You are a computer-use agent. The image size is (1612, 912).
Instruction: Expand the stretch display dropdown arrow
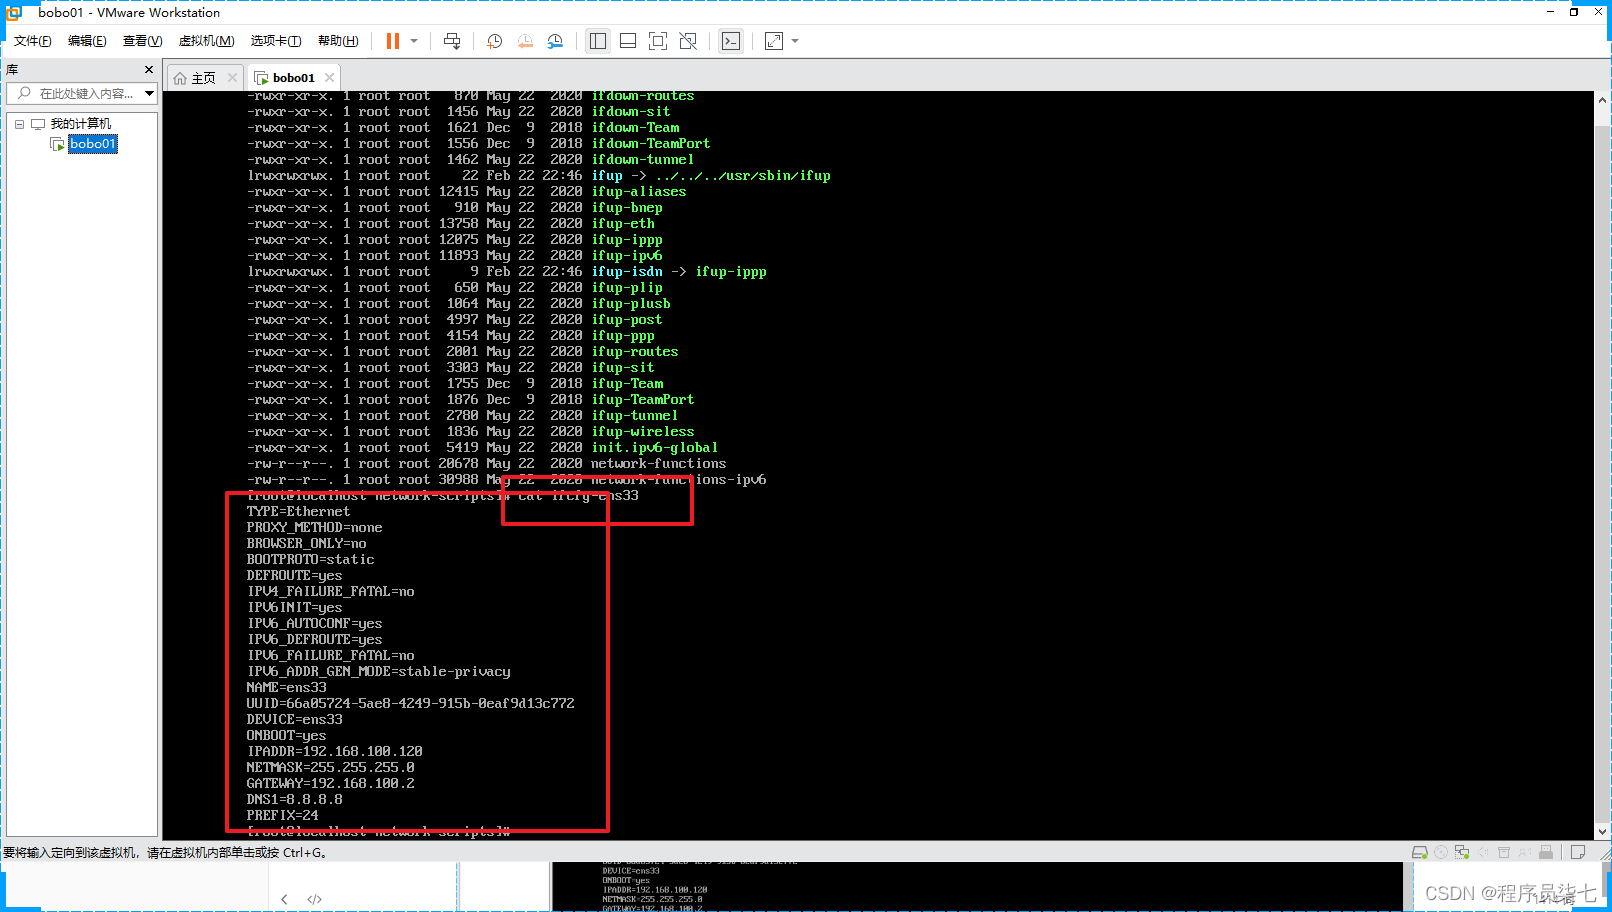795,41
